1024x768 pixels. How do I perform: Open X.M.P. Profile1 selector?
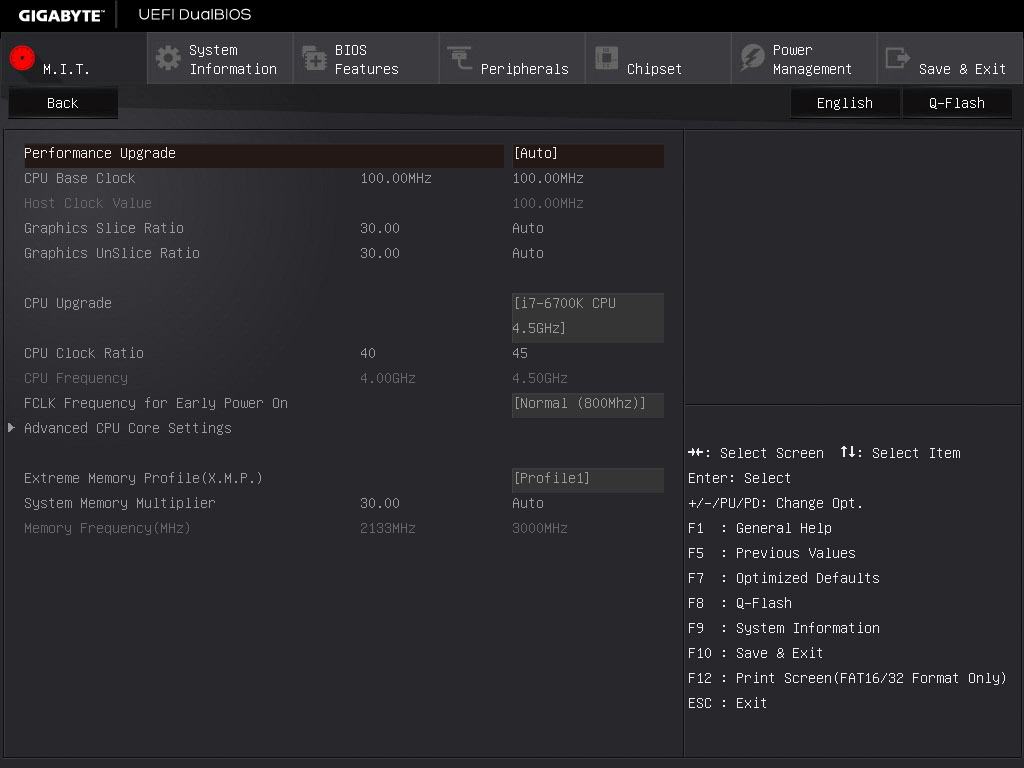[x=588, y=479]
